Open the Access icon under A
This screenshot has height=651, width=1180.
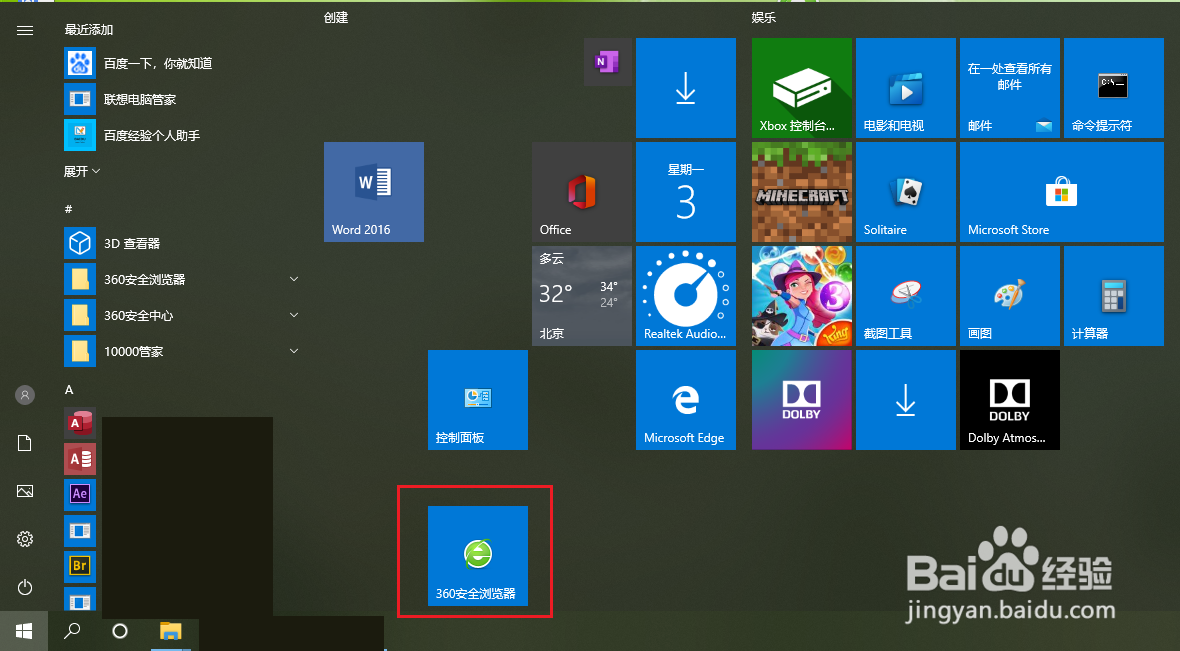pyautogui.click(x=80, y=423)
